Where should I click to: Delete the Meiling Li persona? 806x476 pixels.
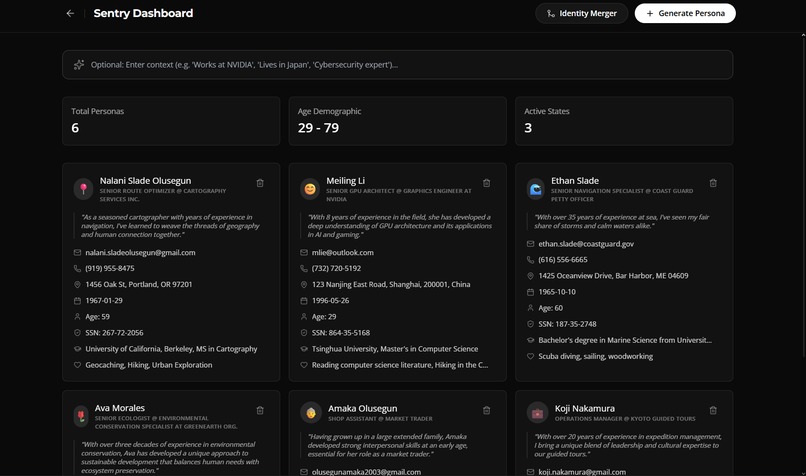(x=486, y=183)
